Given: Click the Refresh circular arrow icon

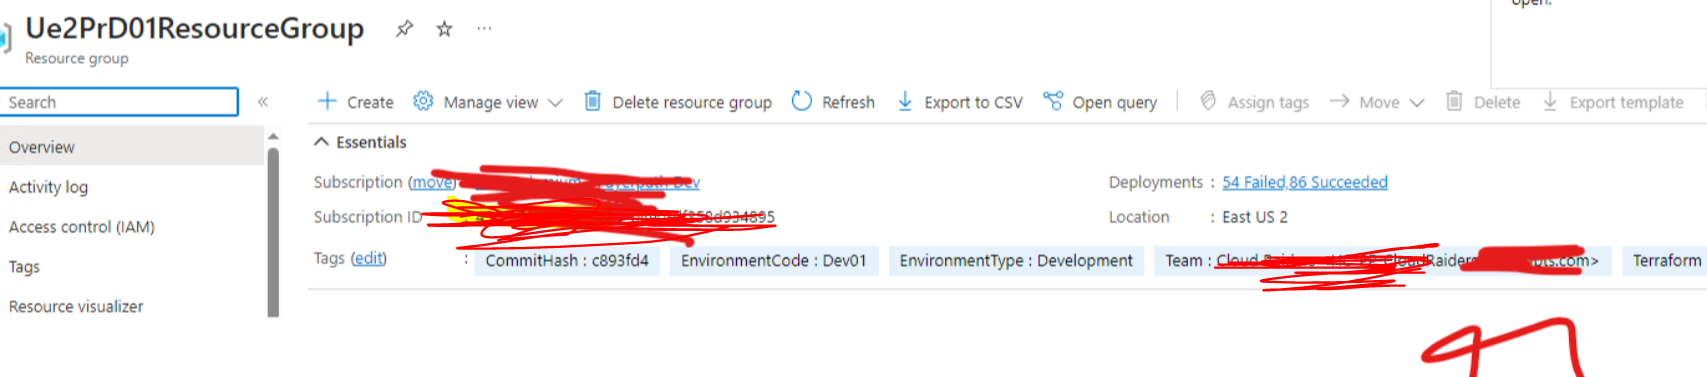Looking at the screenshot, I should (801, 101).
